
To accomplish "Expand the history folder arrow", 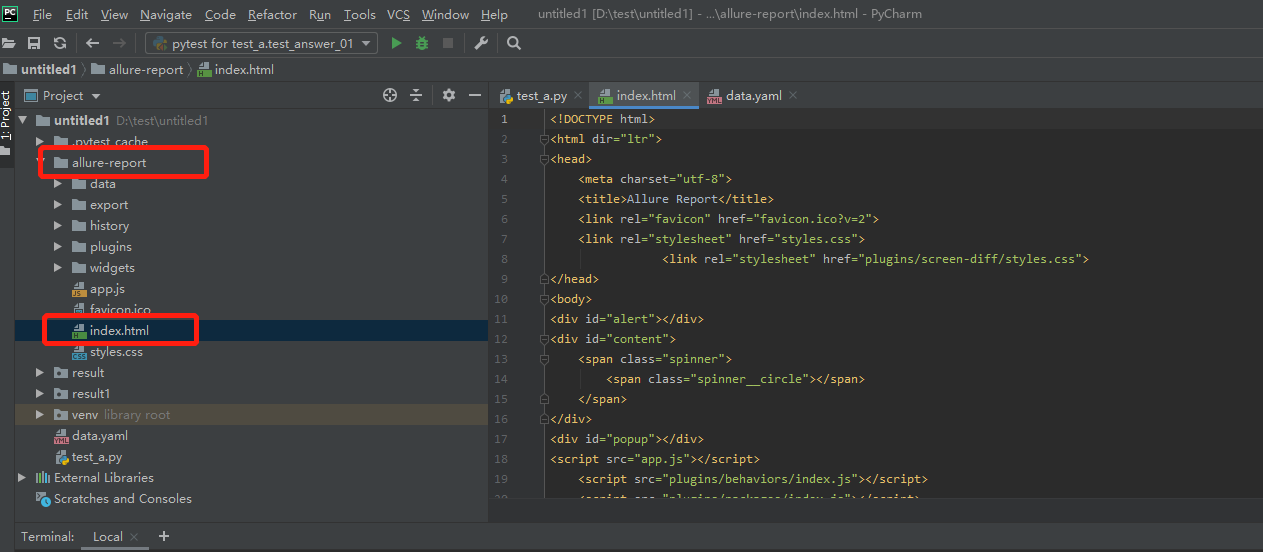I will coord(58,226).
